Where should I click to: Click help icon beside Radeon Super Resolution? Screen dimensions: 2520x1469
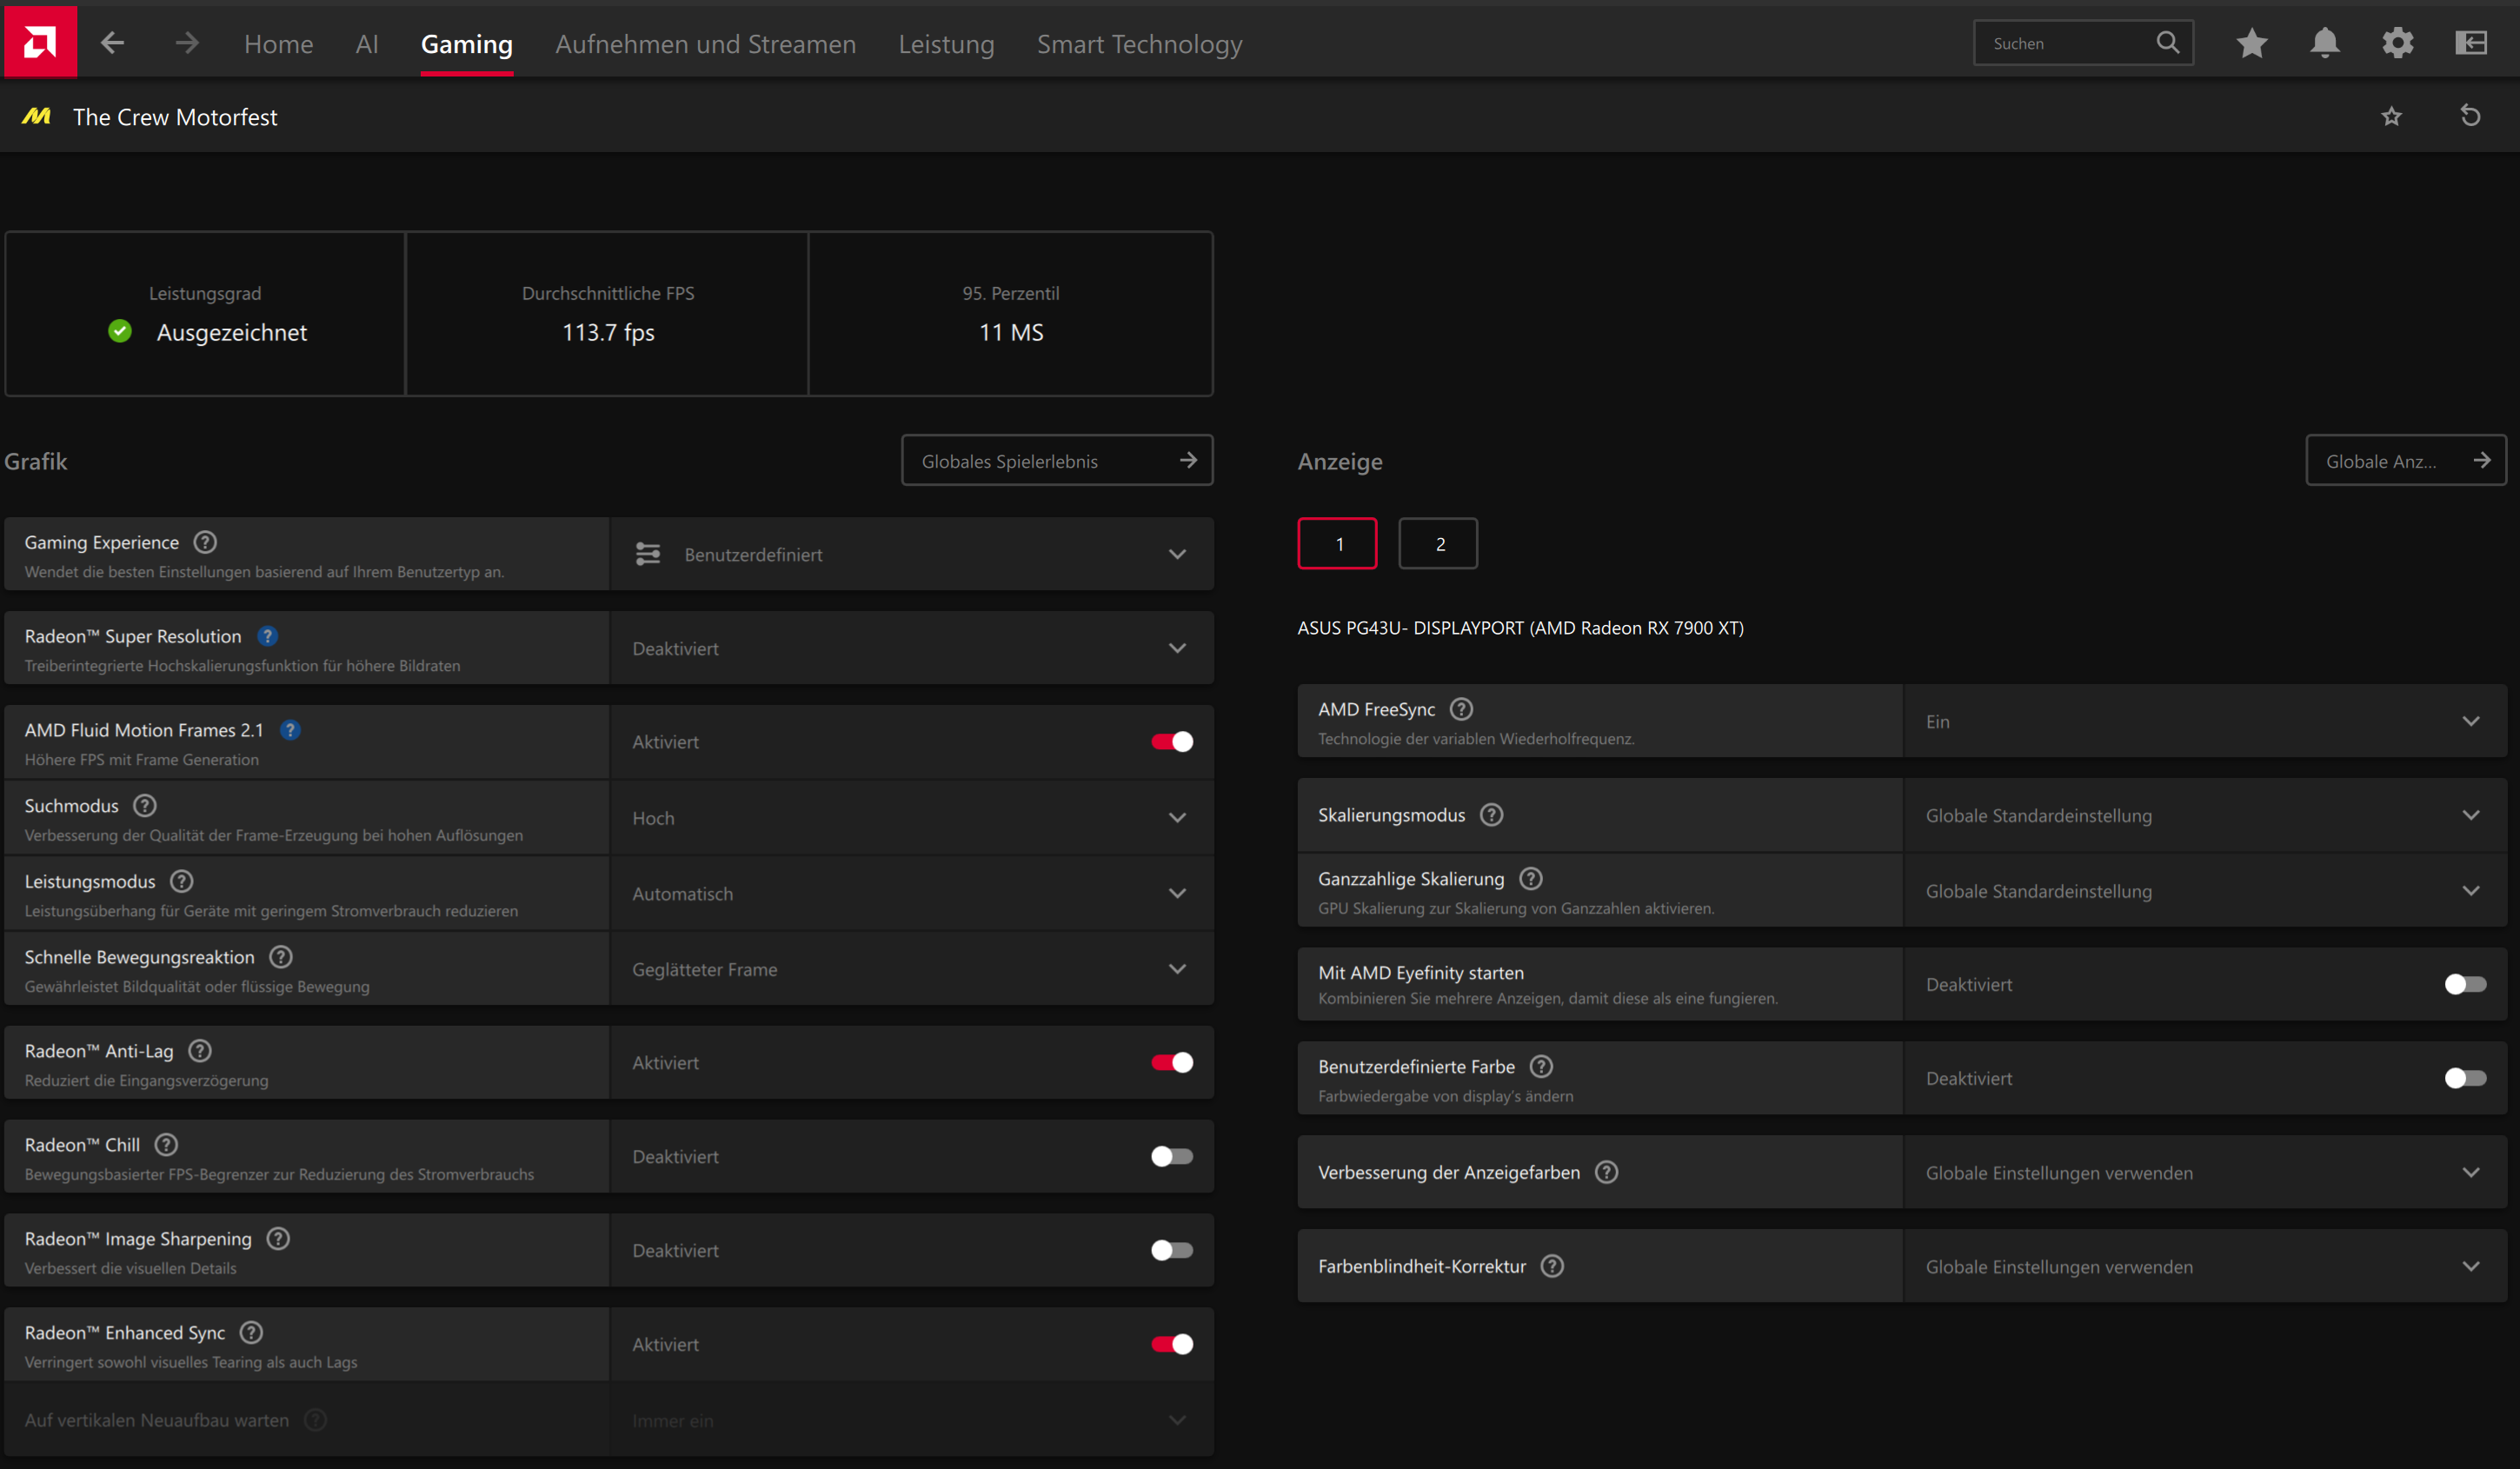[267, 636]
